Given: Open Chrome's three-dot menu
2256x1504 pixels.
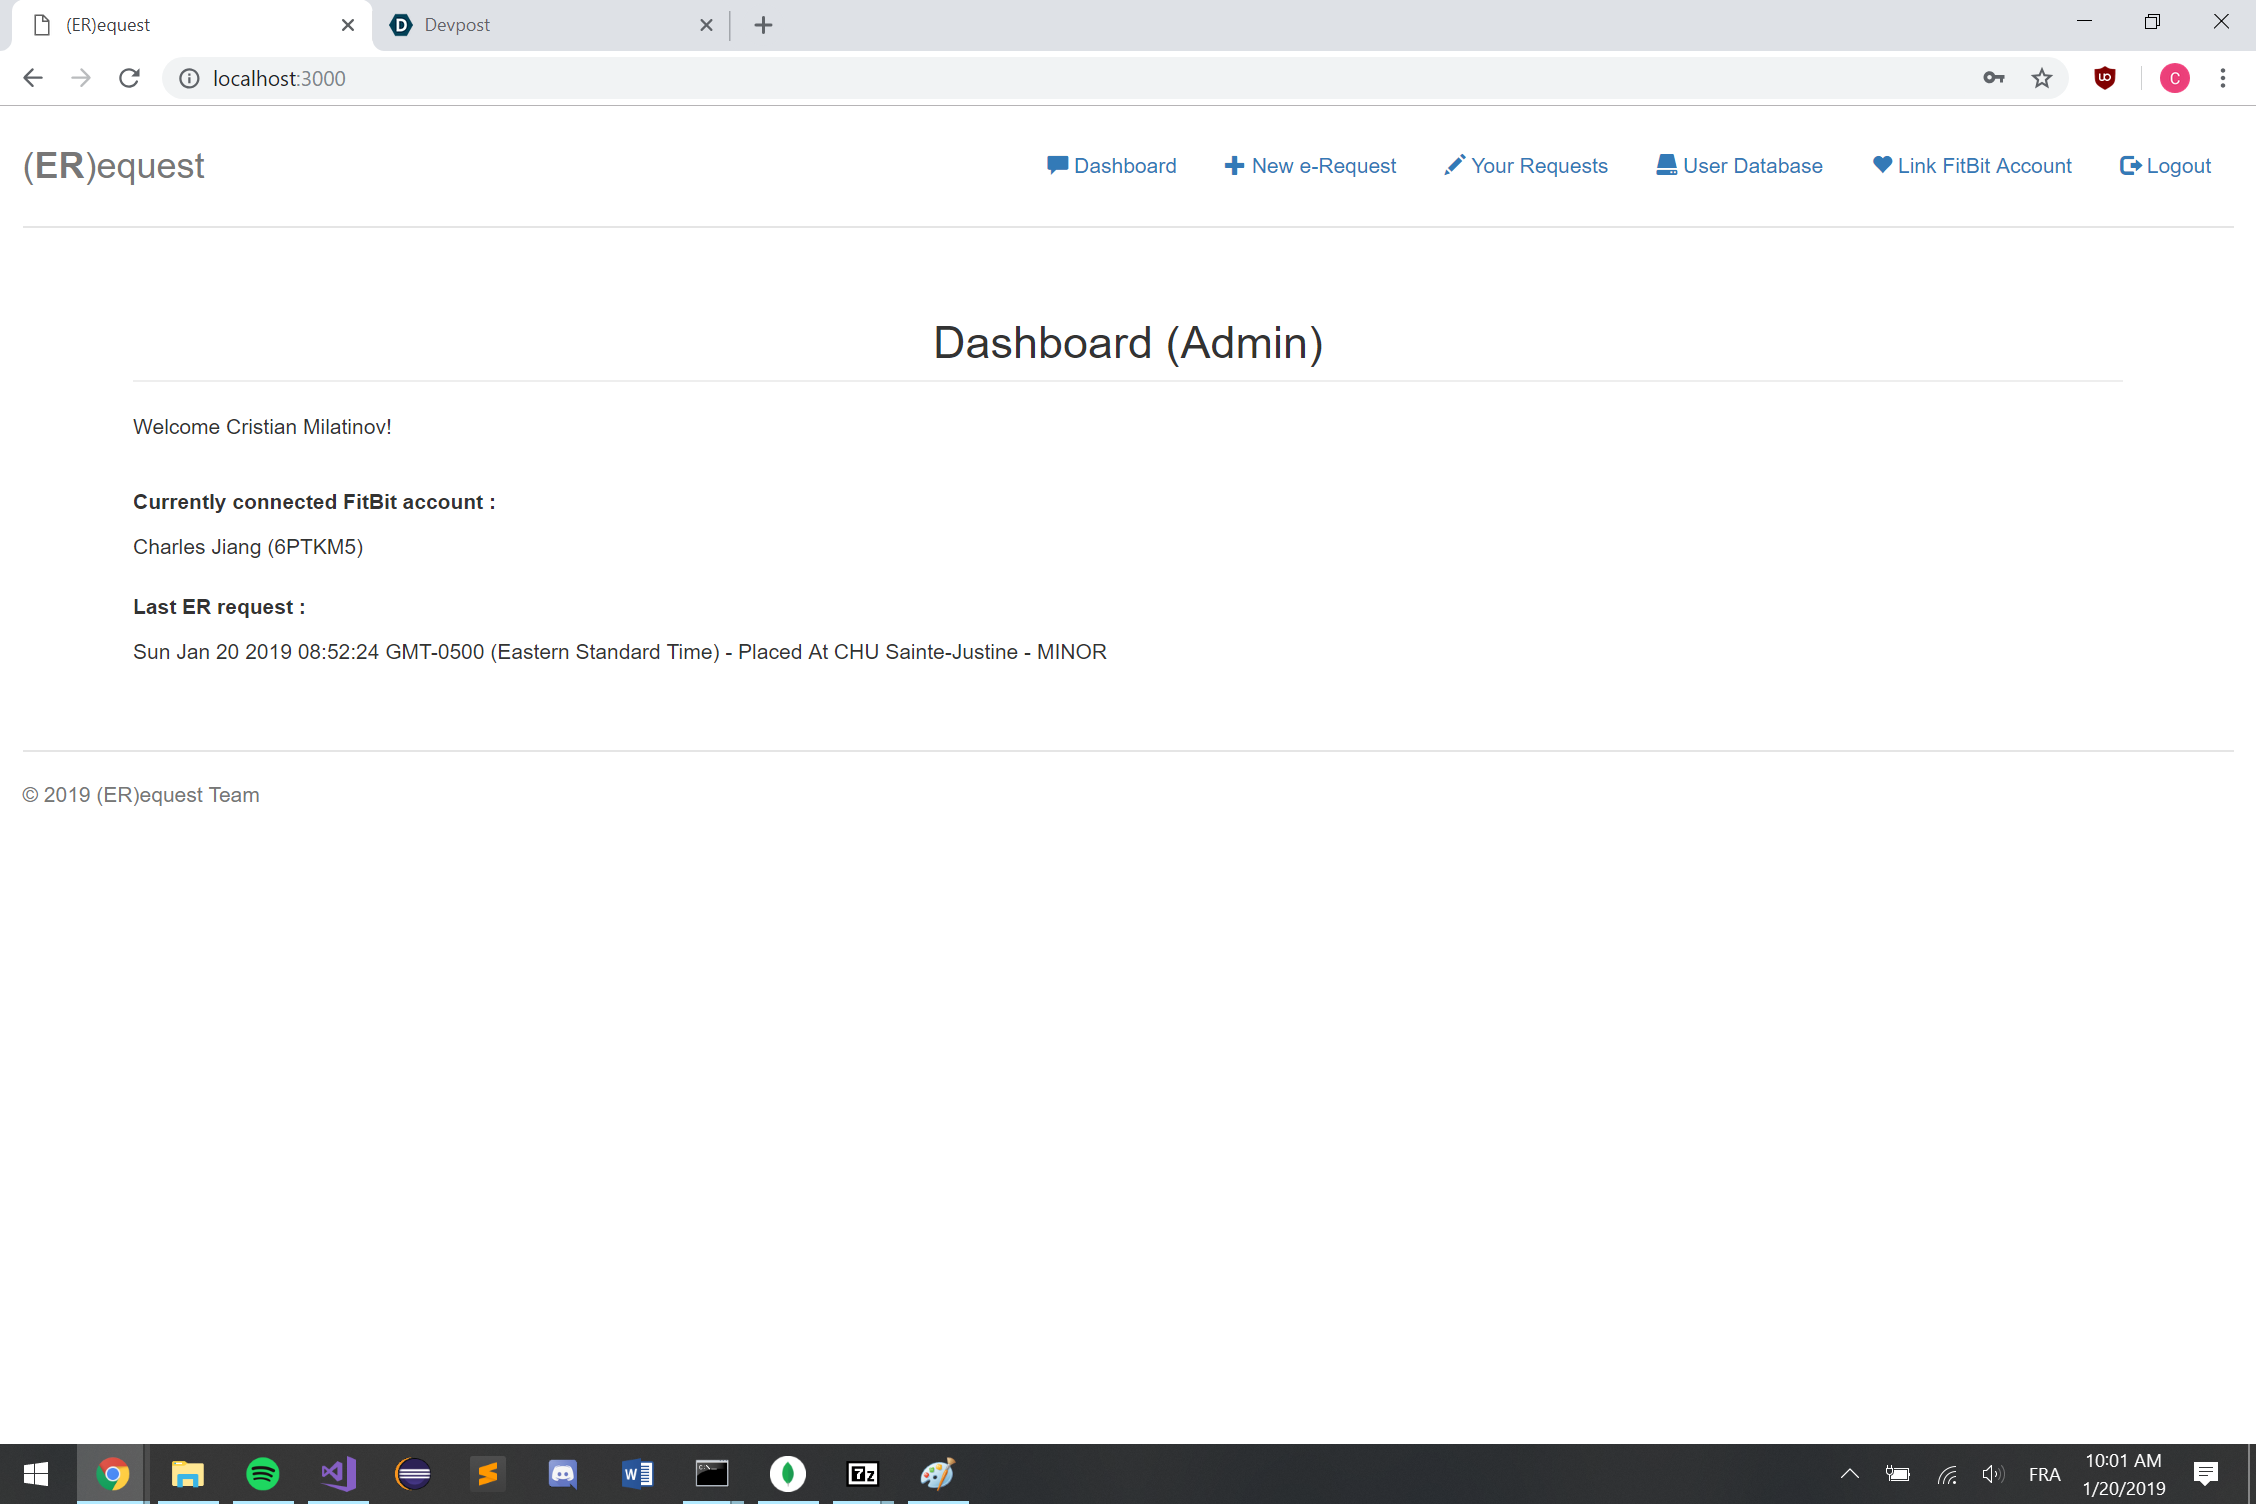Looking at the screenshot, I should (x=2222, y=78).
